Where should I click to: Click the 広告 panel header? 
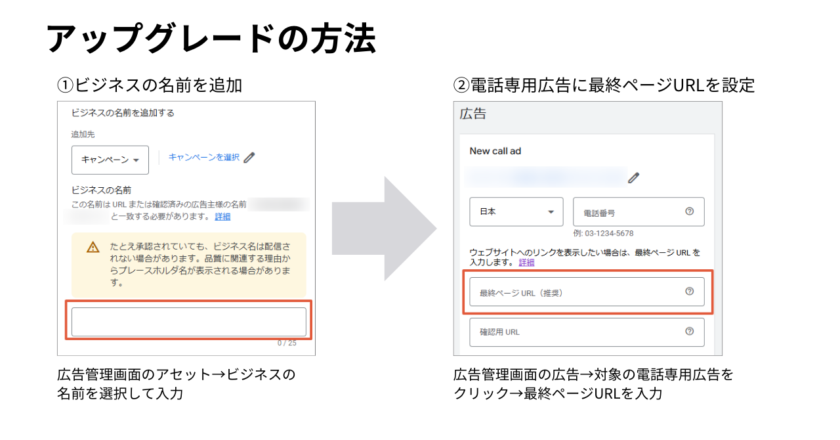coord(473,114)
